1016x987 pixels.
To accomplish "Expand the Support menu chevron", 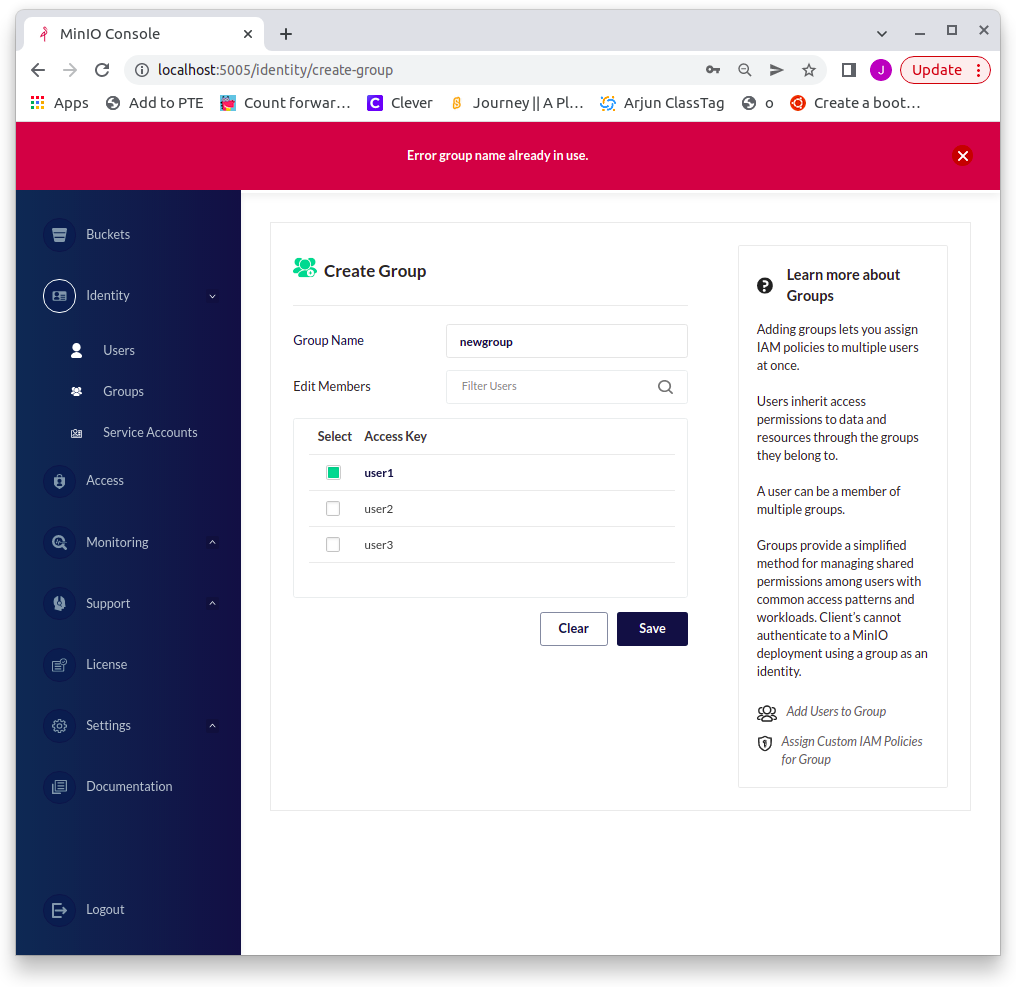I will (212, 603).
